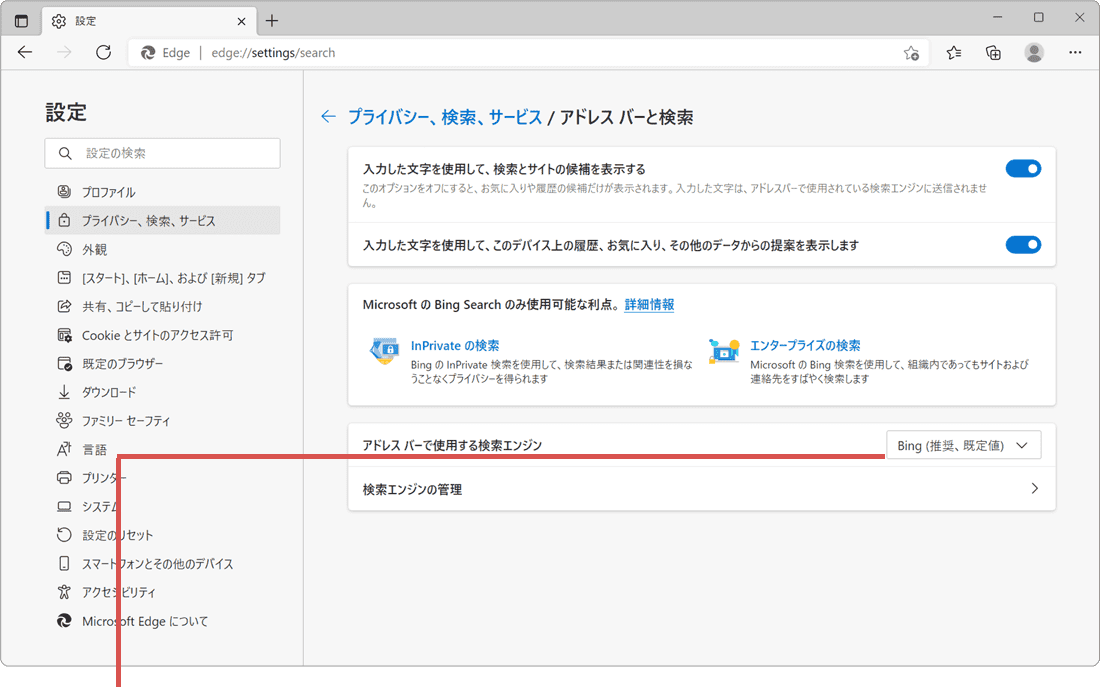The height and width of the screenshot is (687, 1100).
Task: Close the 設定 tab
Action: pyautogui.click(x=241, y=21)
